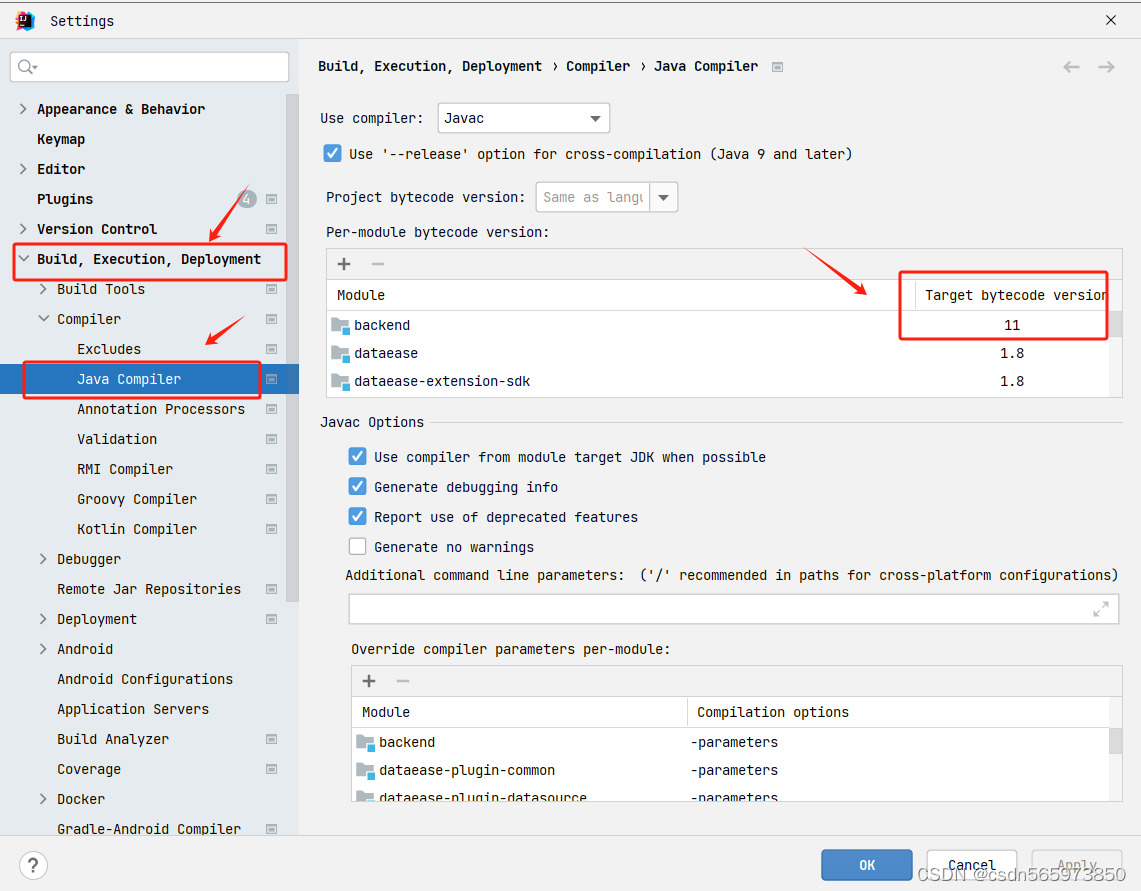Click the OK button

[867, 865]
